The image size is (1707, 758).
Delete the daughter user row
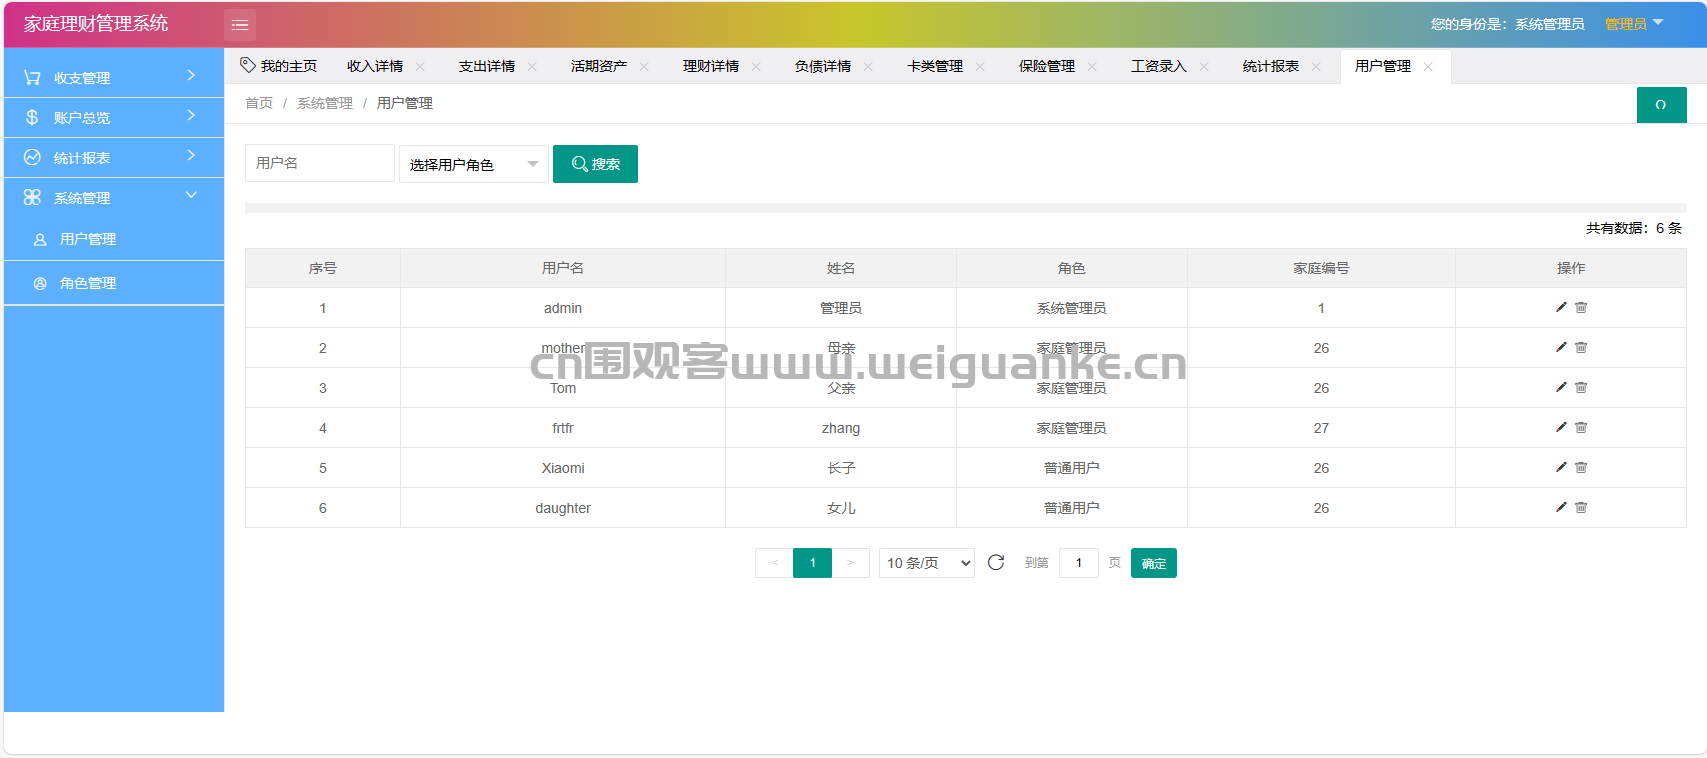click(1581, 507)
